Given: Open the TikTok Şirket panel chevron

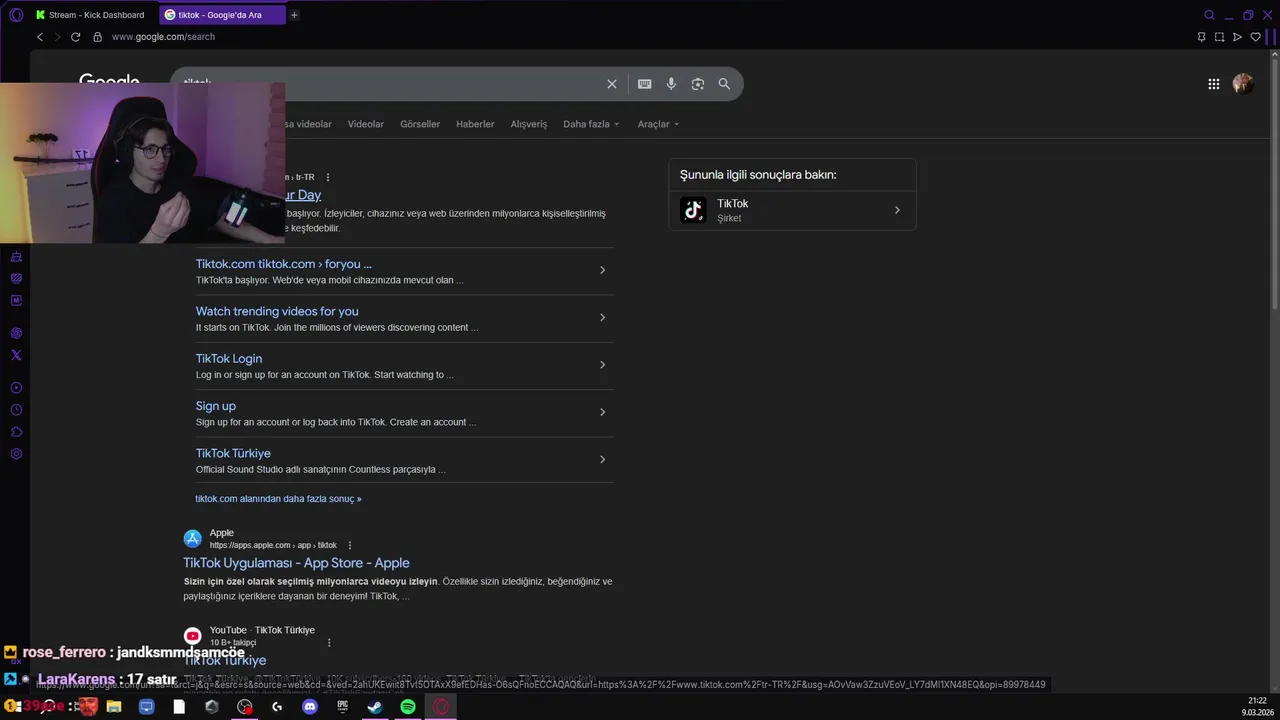Looking at the screenshot, I should point(897,210).
